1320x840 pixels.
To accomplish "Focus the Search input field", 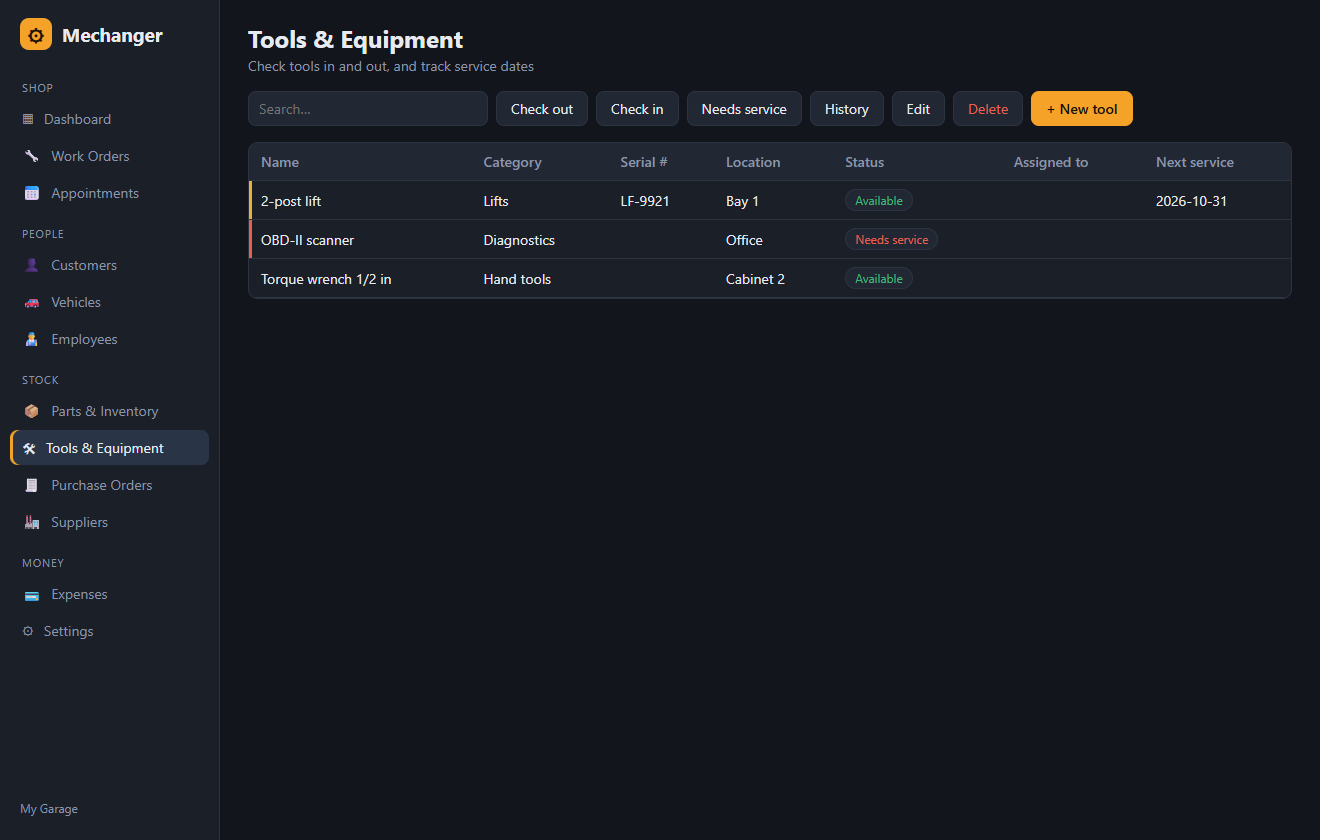I will click(368, 109).
